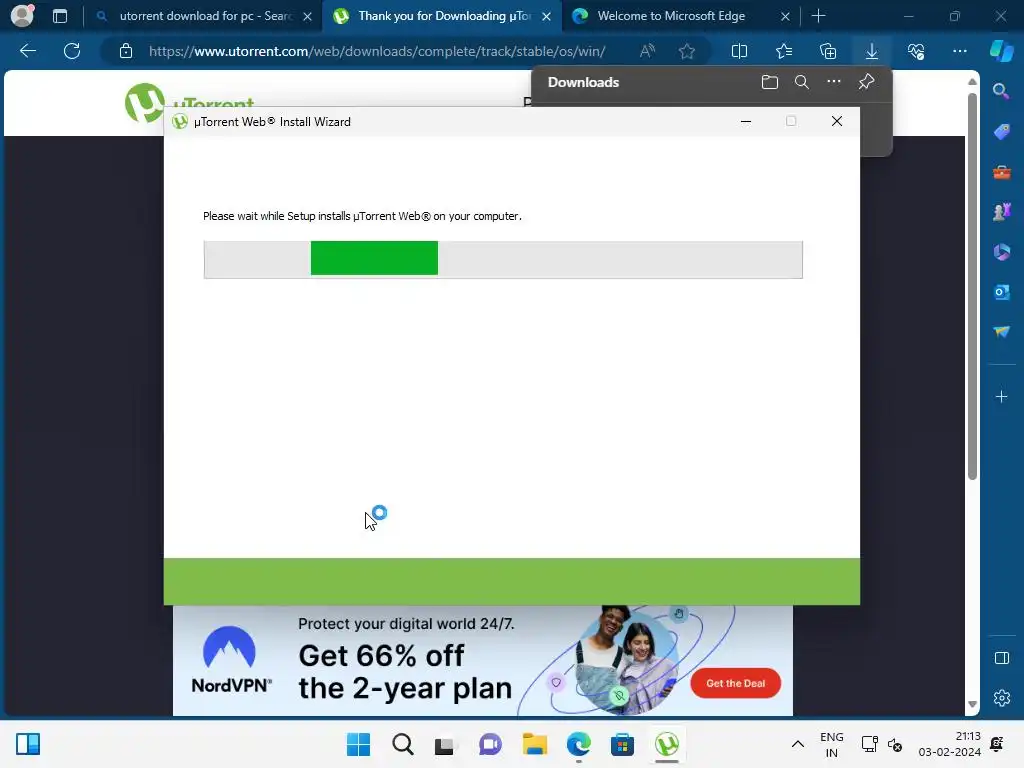Image resolution: width=1024 pixels, height=768 pixels.
Task: Open network and volume quick settings
Action: pos(882,744)
